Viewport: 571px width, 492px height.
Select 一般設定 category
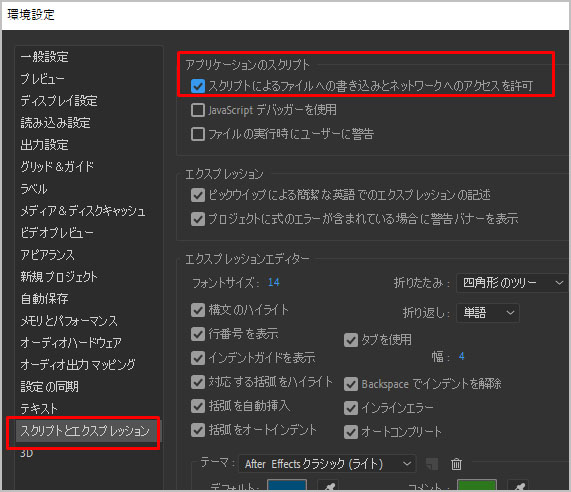click(44, 57)
